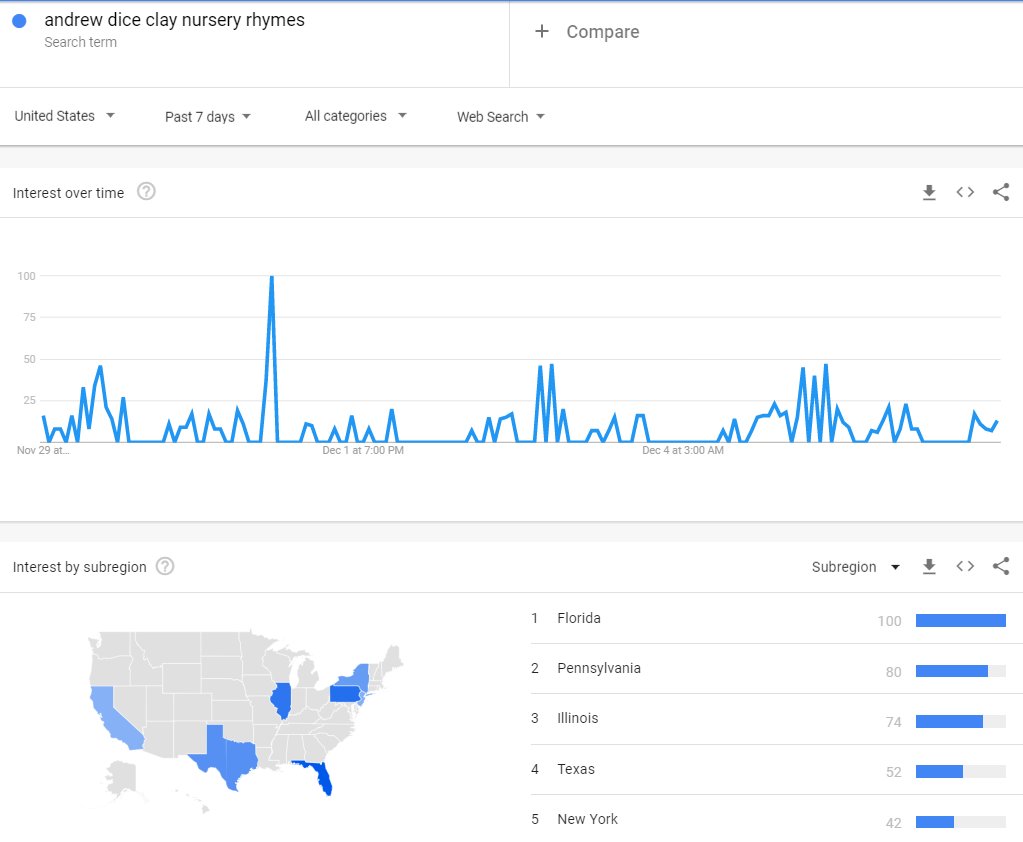Viewport: 1023px width, 842px height.
Task: Open the United States region dropdown
Action: pos(65,116)
